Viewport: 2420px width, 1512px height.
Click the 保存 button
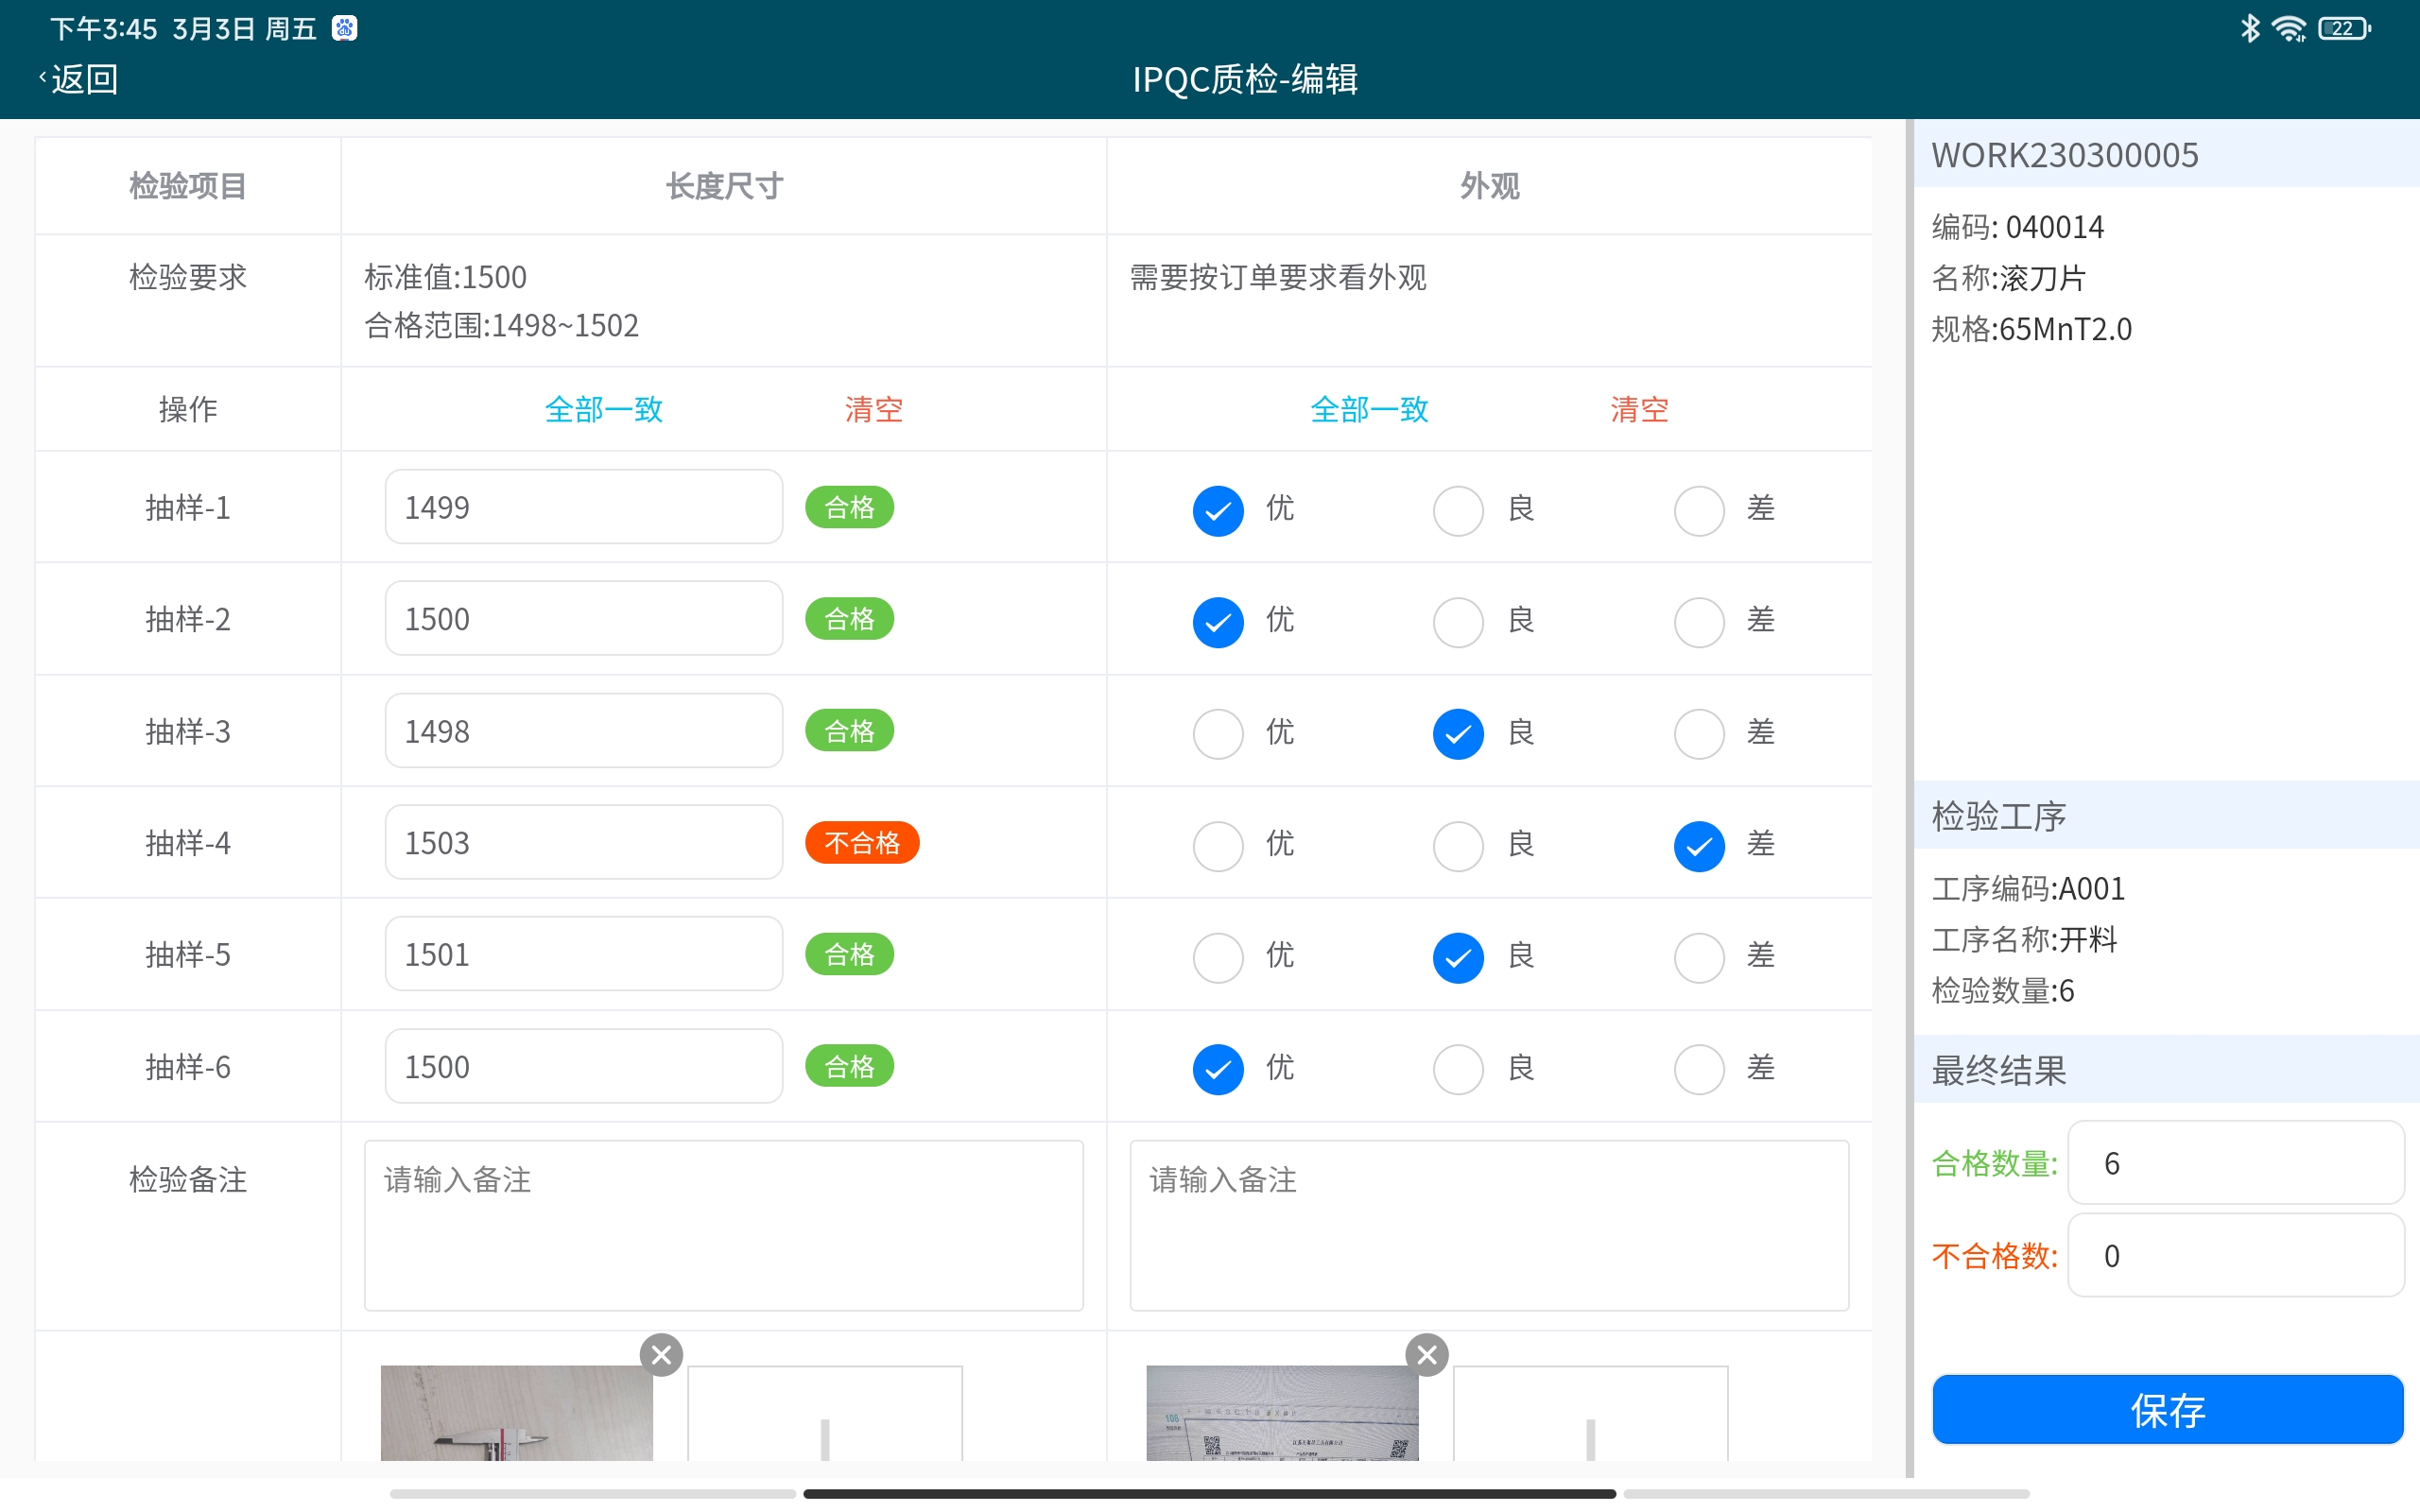click(x=2167, y=1409)
